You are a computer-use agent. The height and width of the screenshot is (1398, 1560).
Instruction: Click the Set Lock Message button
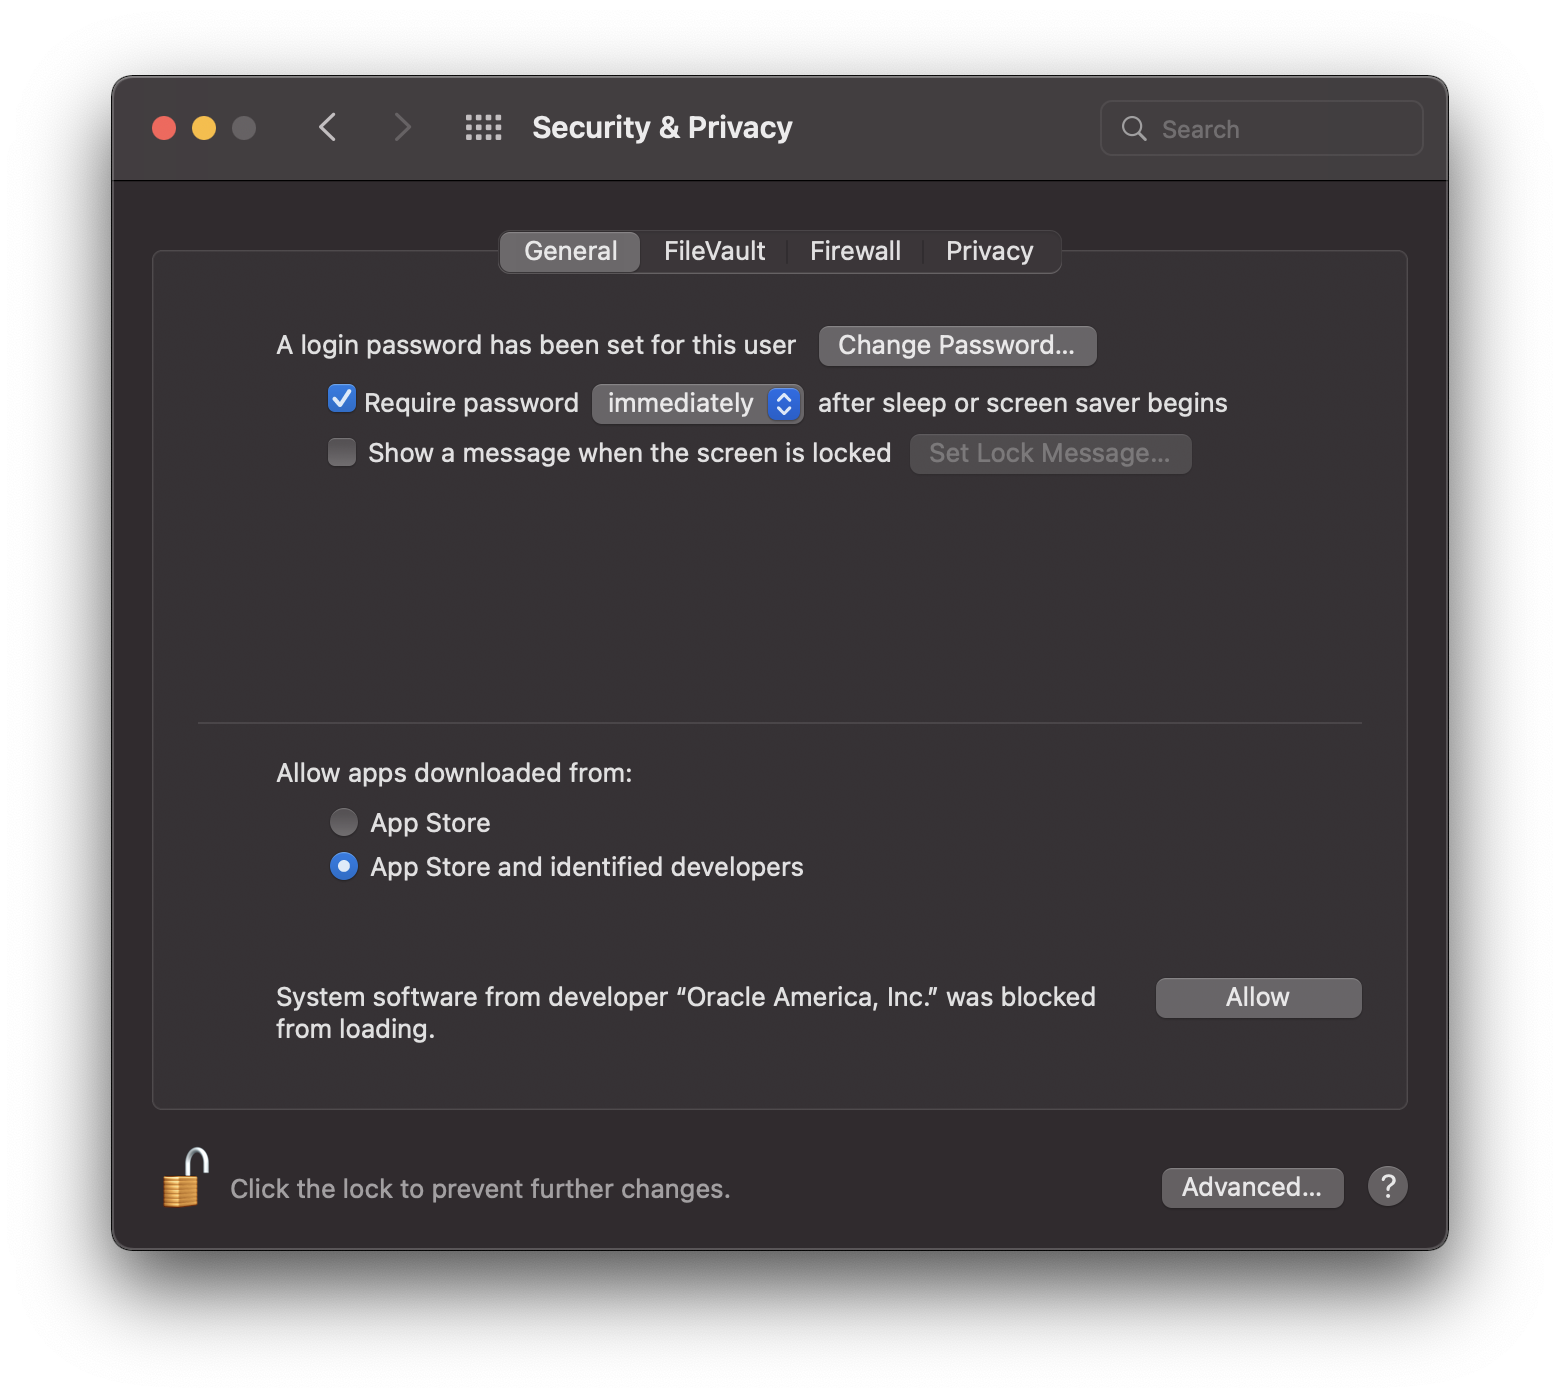tap(1050, 453)
